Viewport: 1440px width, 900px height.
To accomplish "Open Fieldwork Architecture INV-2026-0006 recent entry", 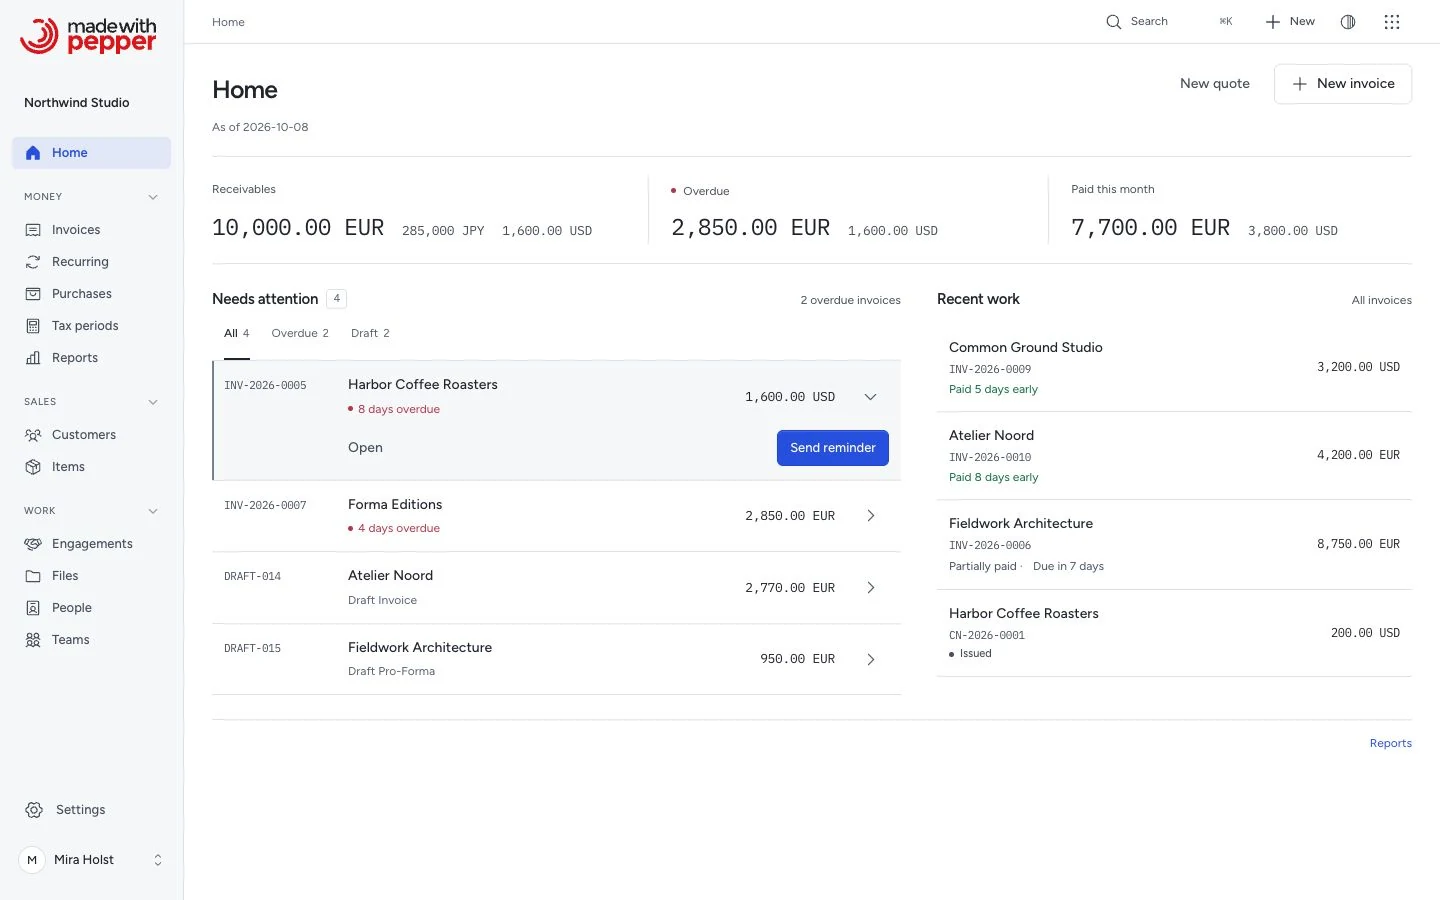I will coord(1174,544).
